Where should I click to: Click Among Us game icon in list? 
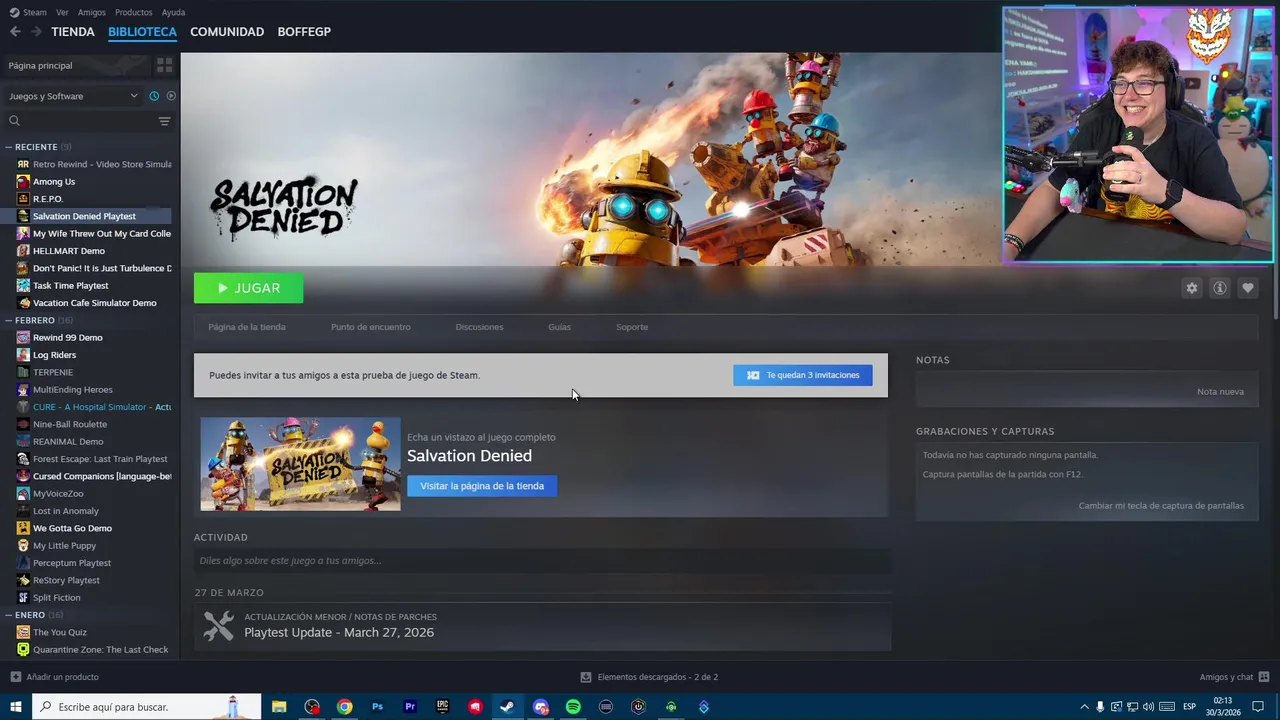23,182
